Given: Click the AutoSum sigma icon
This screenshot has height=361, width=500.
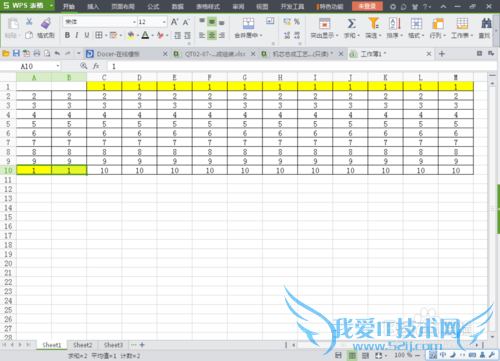Looking at the screenshot, I should pos(352,23).
